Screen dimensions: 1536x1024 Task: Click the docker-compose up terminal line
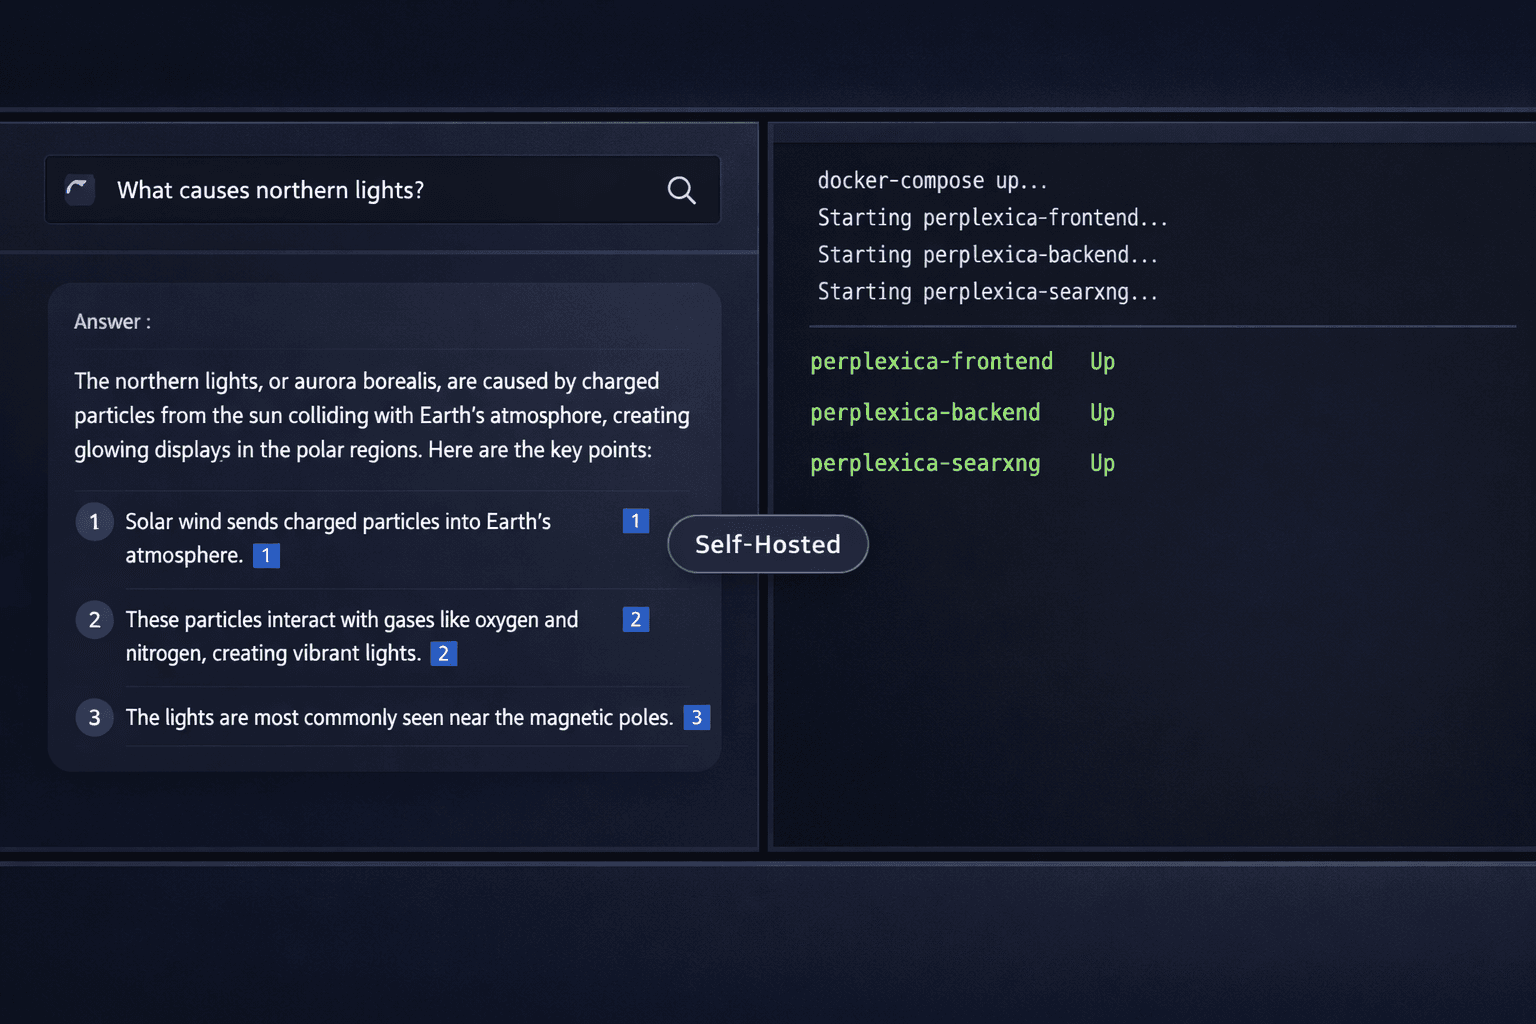click(932, 181)
